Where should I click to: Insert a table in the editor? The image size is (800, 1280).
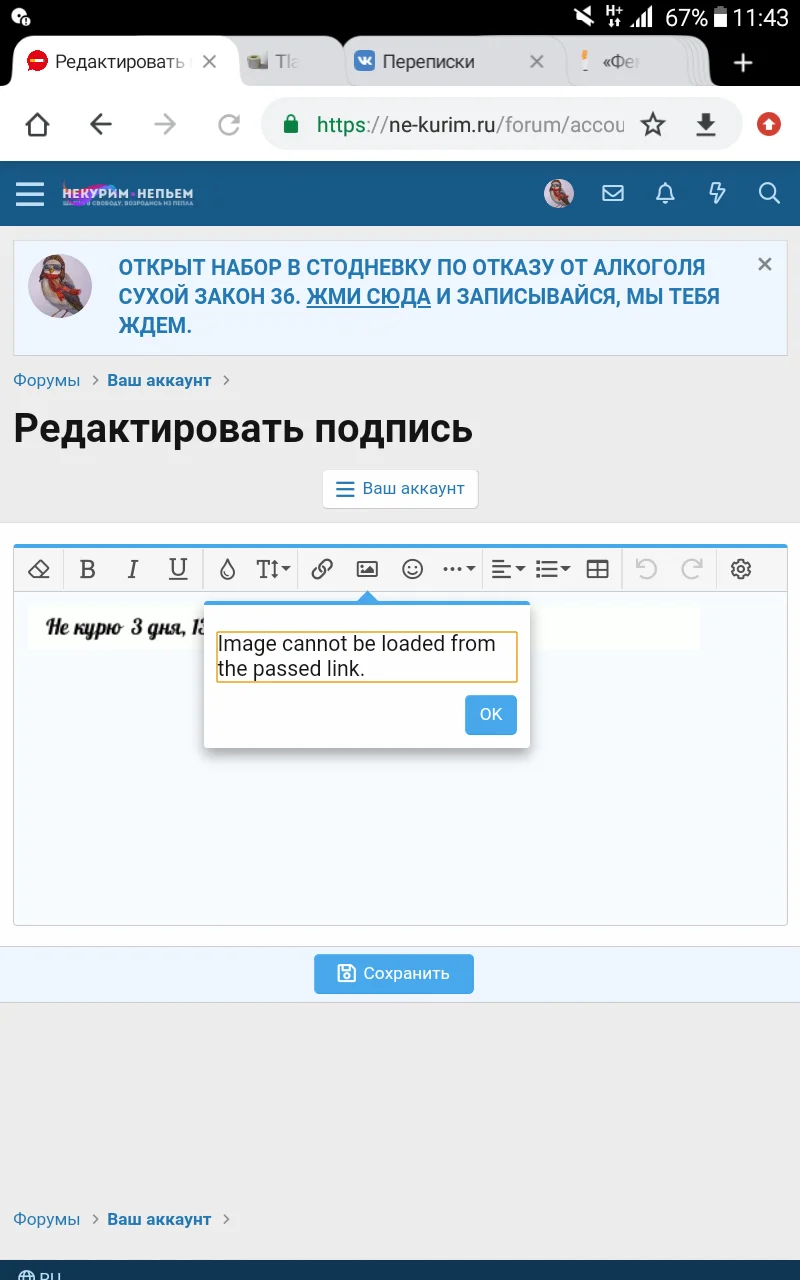pyautogui.click(x=597, y=568)
